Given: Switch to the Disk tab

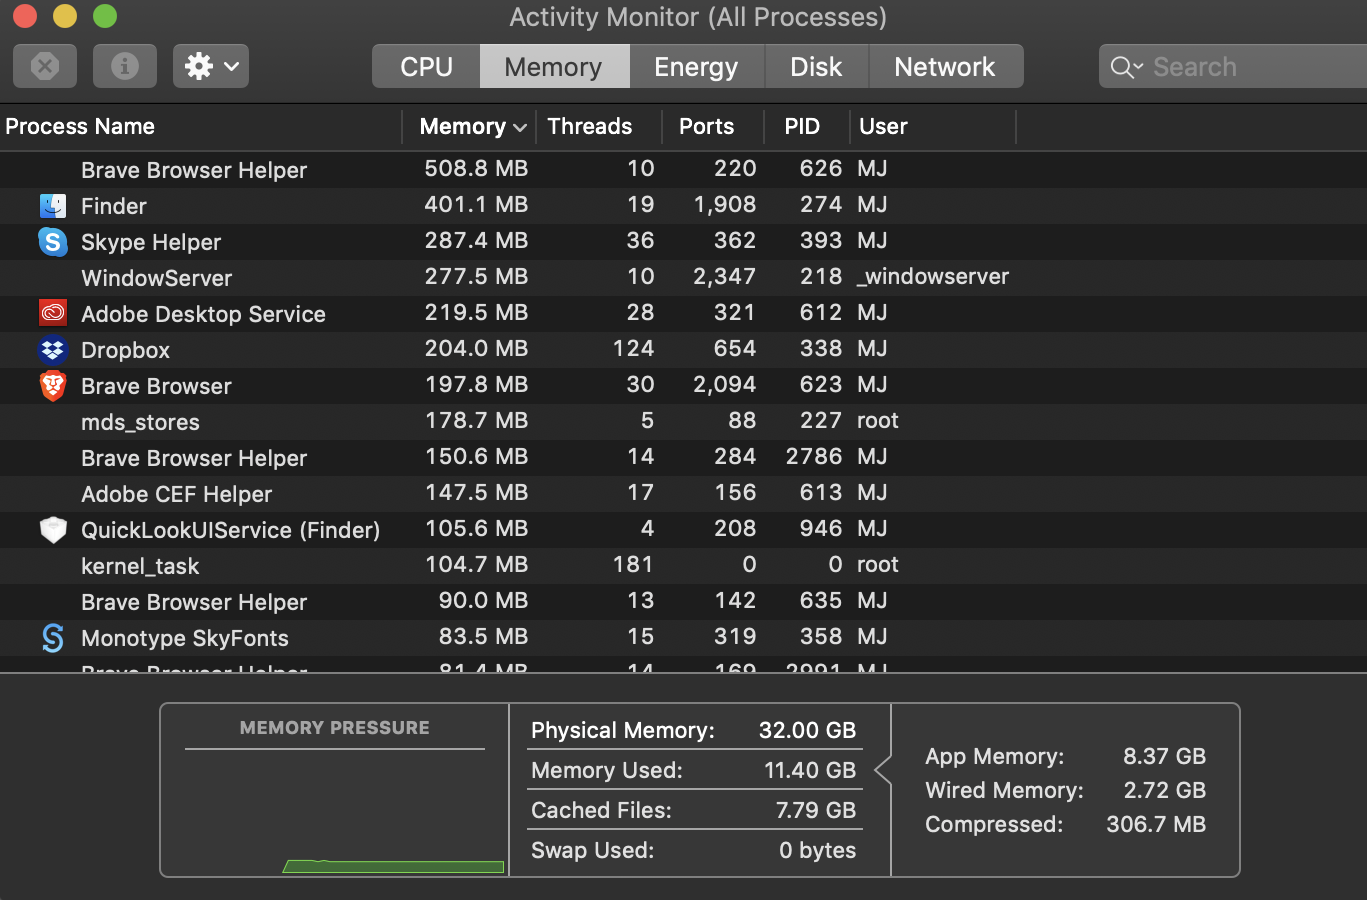Looking at the screenshot, I should (x=816, y=66).
